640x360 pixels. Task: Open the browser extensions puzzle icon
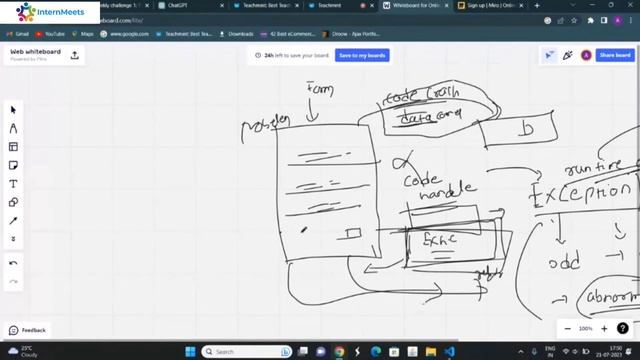tap(590, 20)
